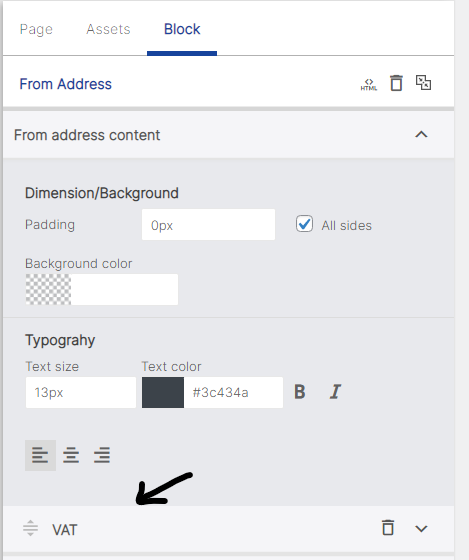Open the HTML code editor icon

coord(369,84)
